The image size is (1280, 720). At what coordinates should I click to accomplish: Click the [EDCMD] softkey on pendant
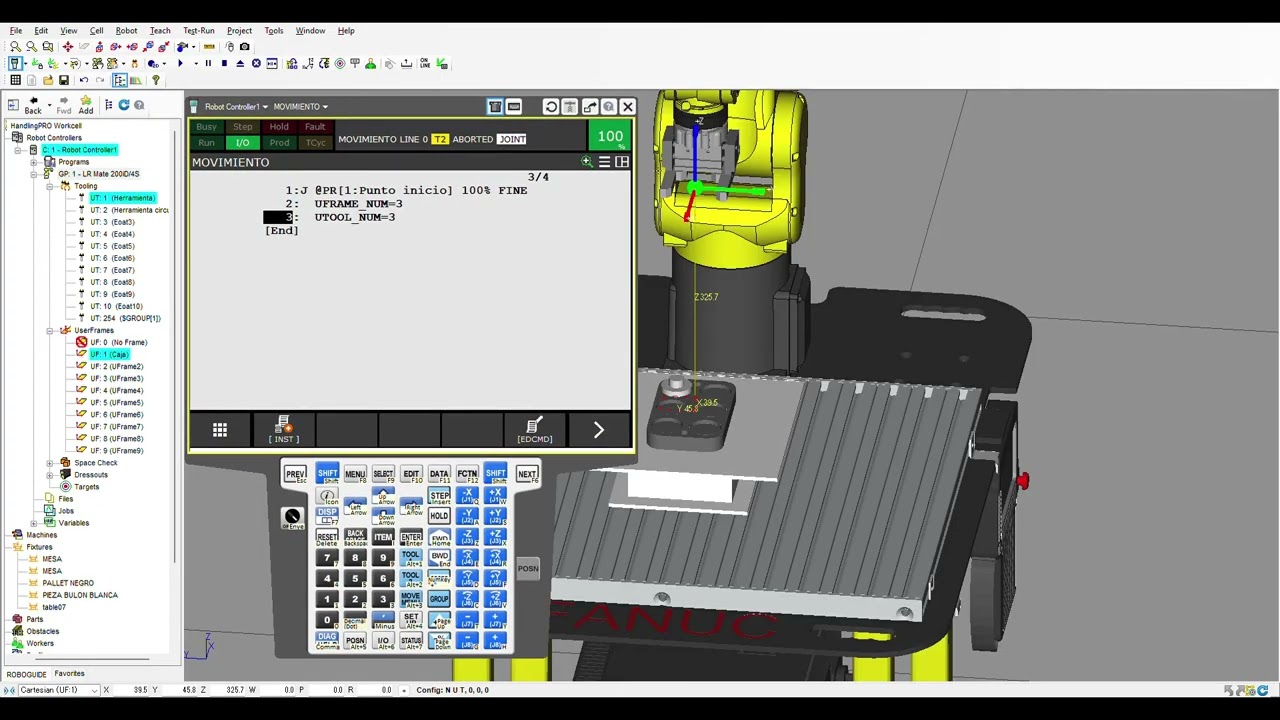tap(535, 430)
